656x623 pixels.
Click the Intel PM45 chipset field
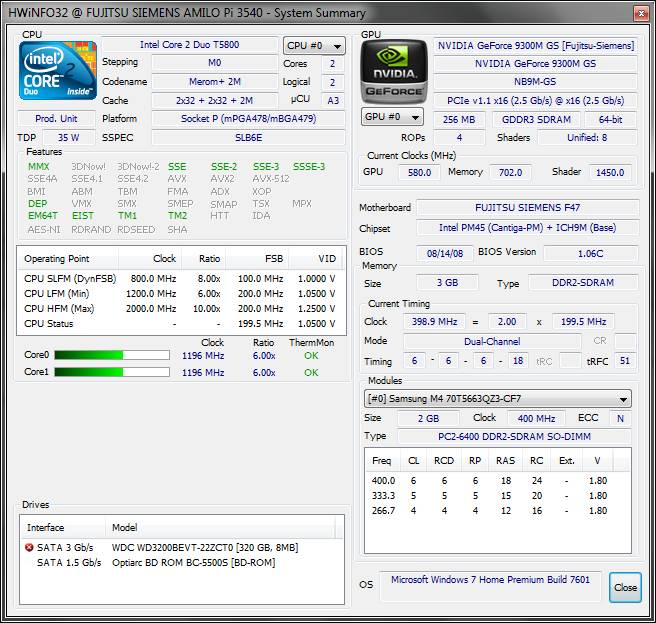(x=528, y=228)
